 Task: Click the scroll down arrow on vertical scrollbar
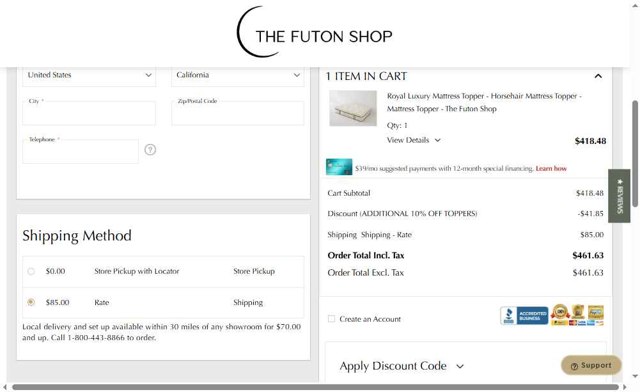635,376
